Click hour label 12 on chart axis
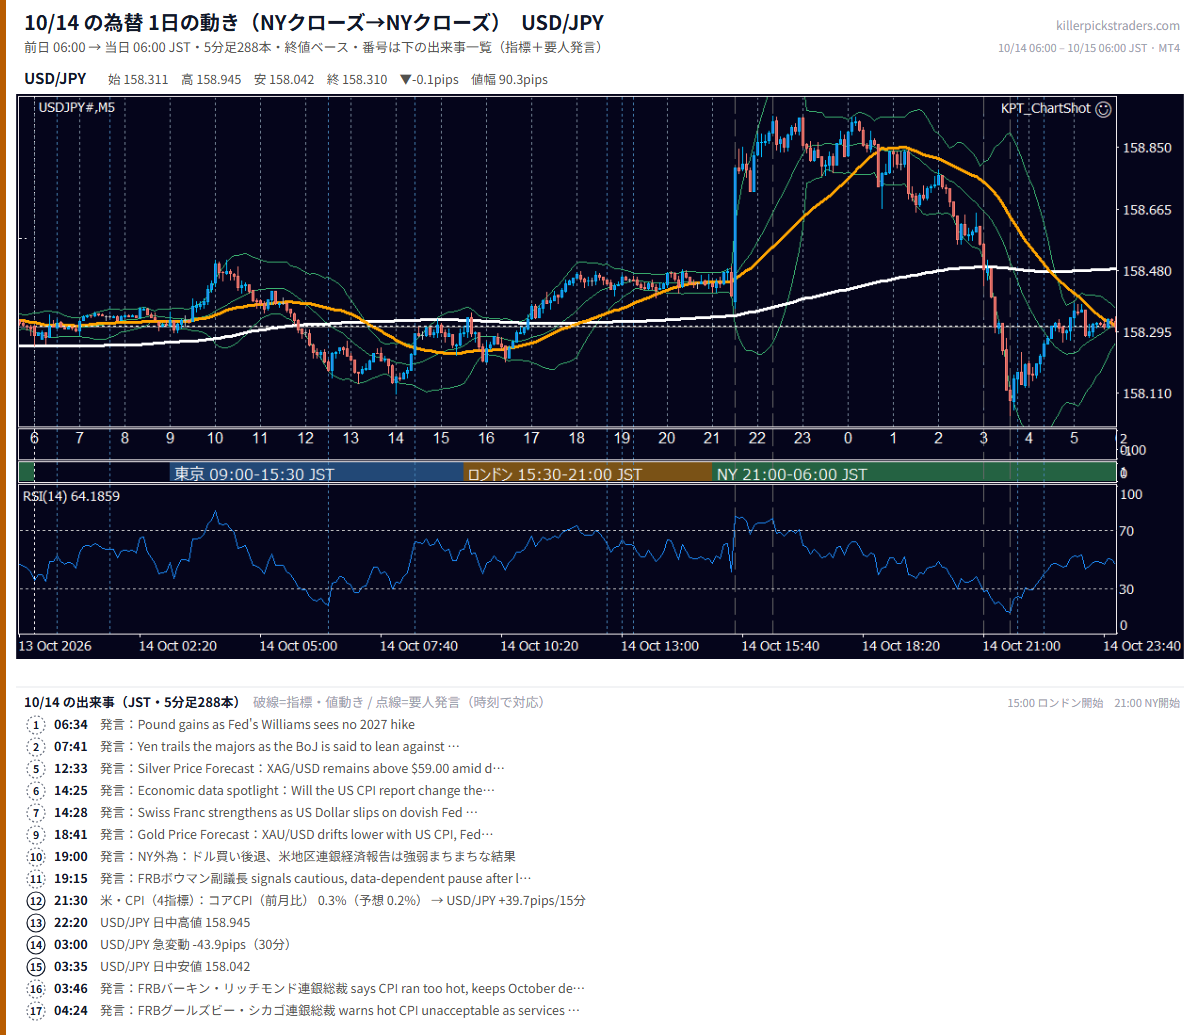 click(x=305, y=438)
